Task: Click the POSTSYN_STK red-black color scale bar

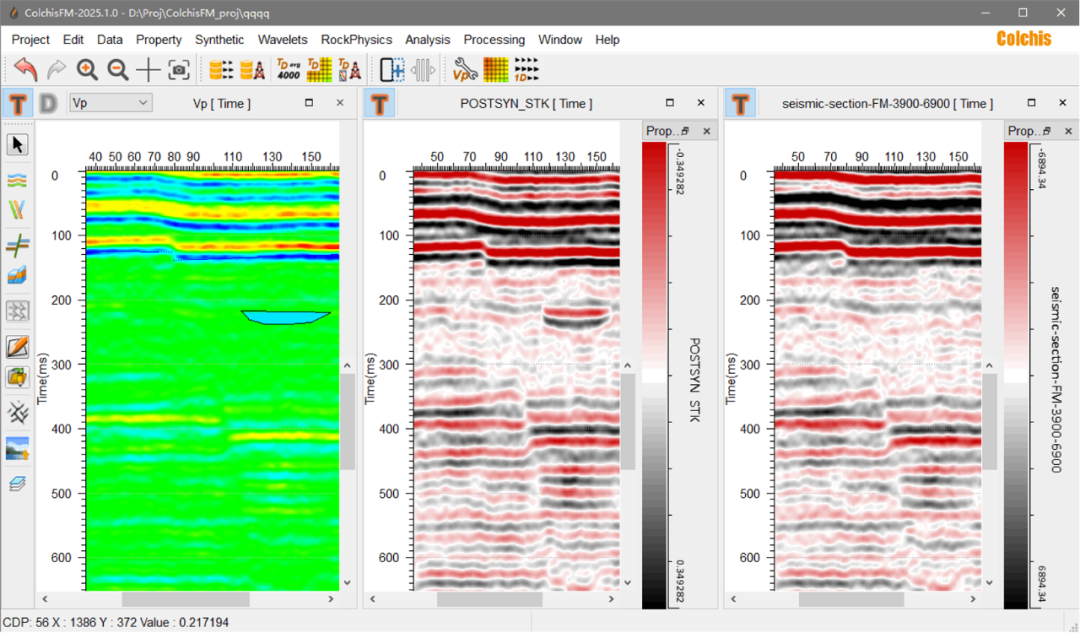Action: (653, 375)
